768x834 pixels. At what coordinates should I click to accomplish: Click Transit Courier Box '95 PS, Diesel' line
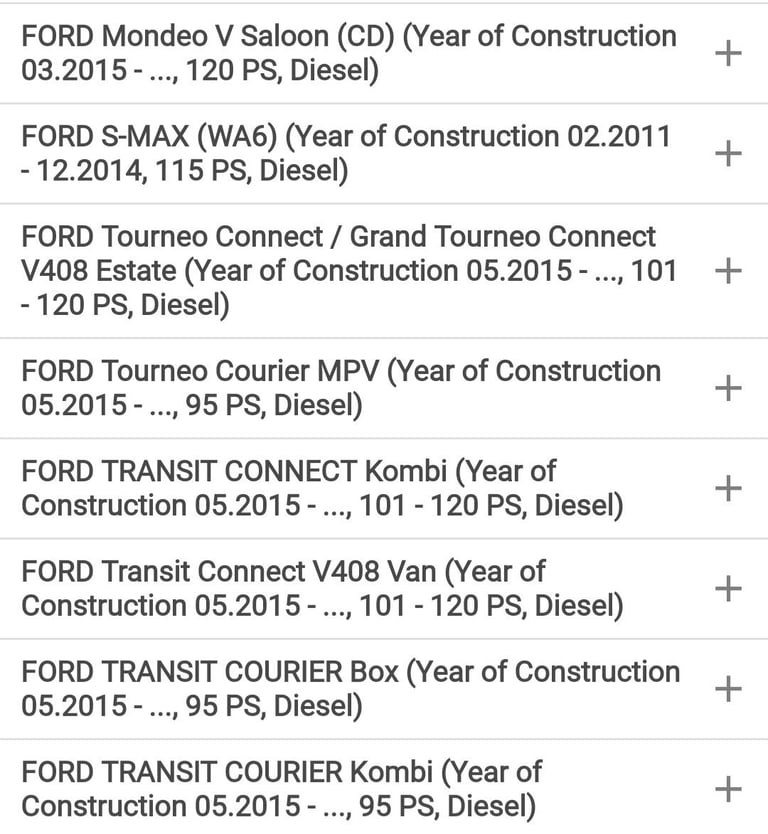coord(191,706)
